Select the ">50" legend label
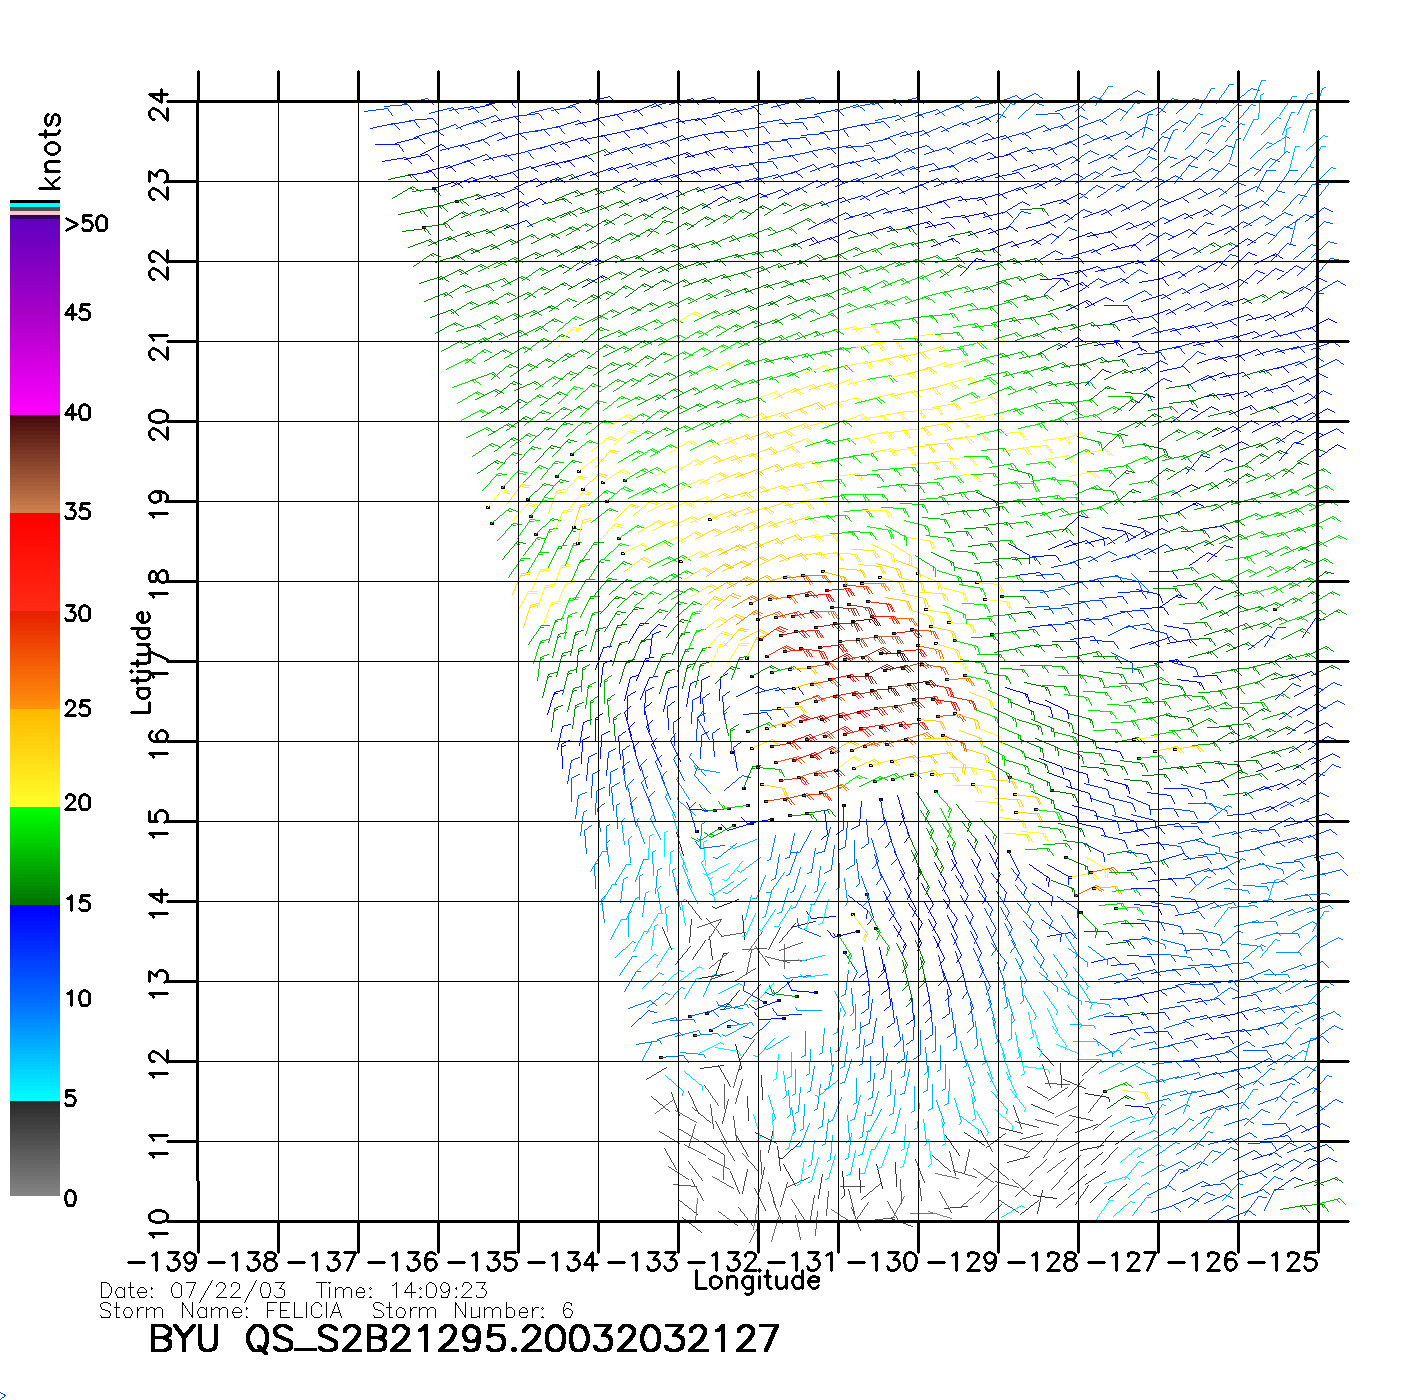Image resolution: width=1420 pixels, height=1400 pixels. [x=86, y=224]
